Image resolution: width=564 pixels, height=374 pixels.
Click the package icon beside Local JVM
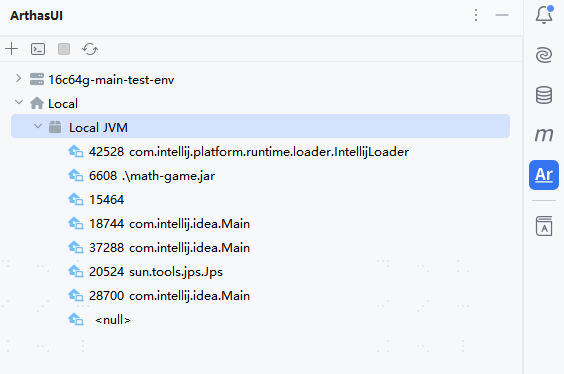[x=55, y=127]
